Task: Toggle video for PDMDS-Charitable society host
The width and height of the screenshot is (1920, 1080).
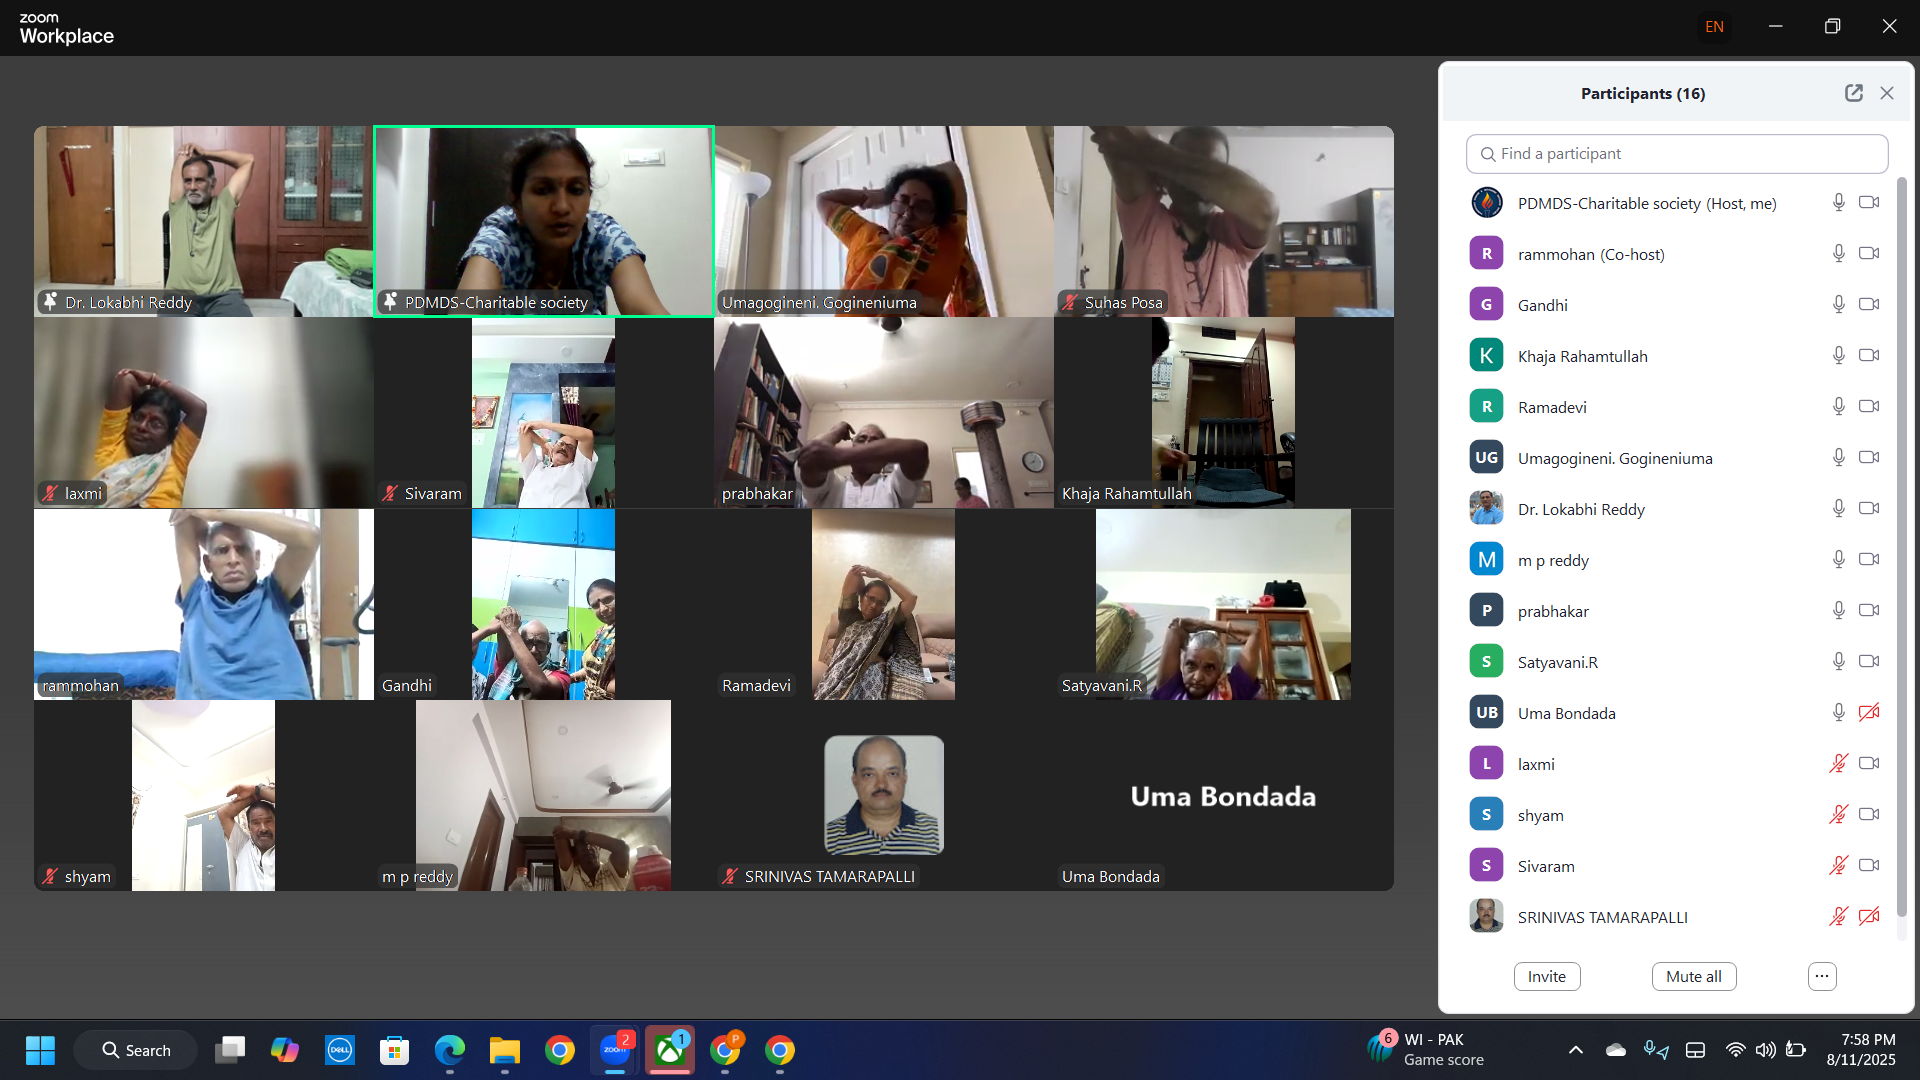Action: pyautogui.click(x=1869, y=203)
